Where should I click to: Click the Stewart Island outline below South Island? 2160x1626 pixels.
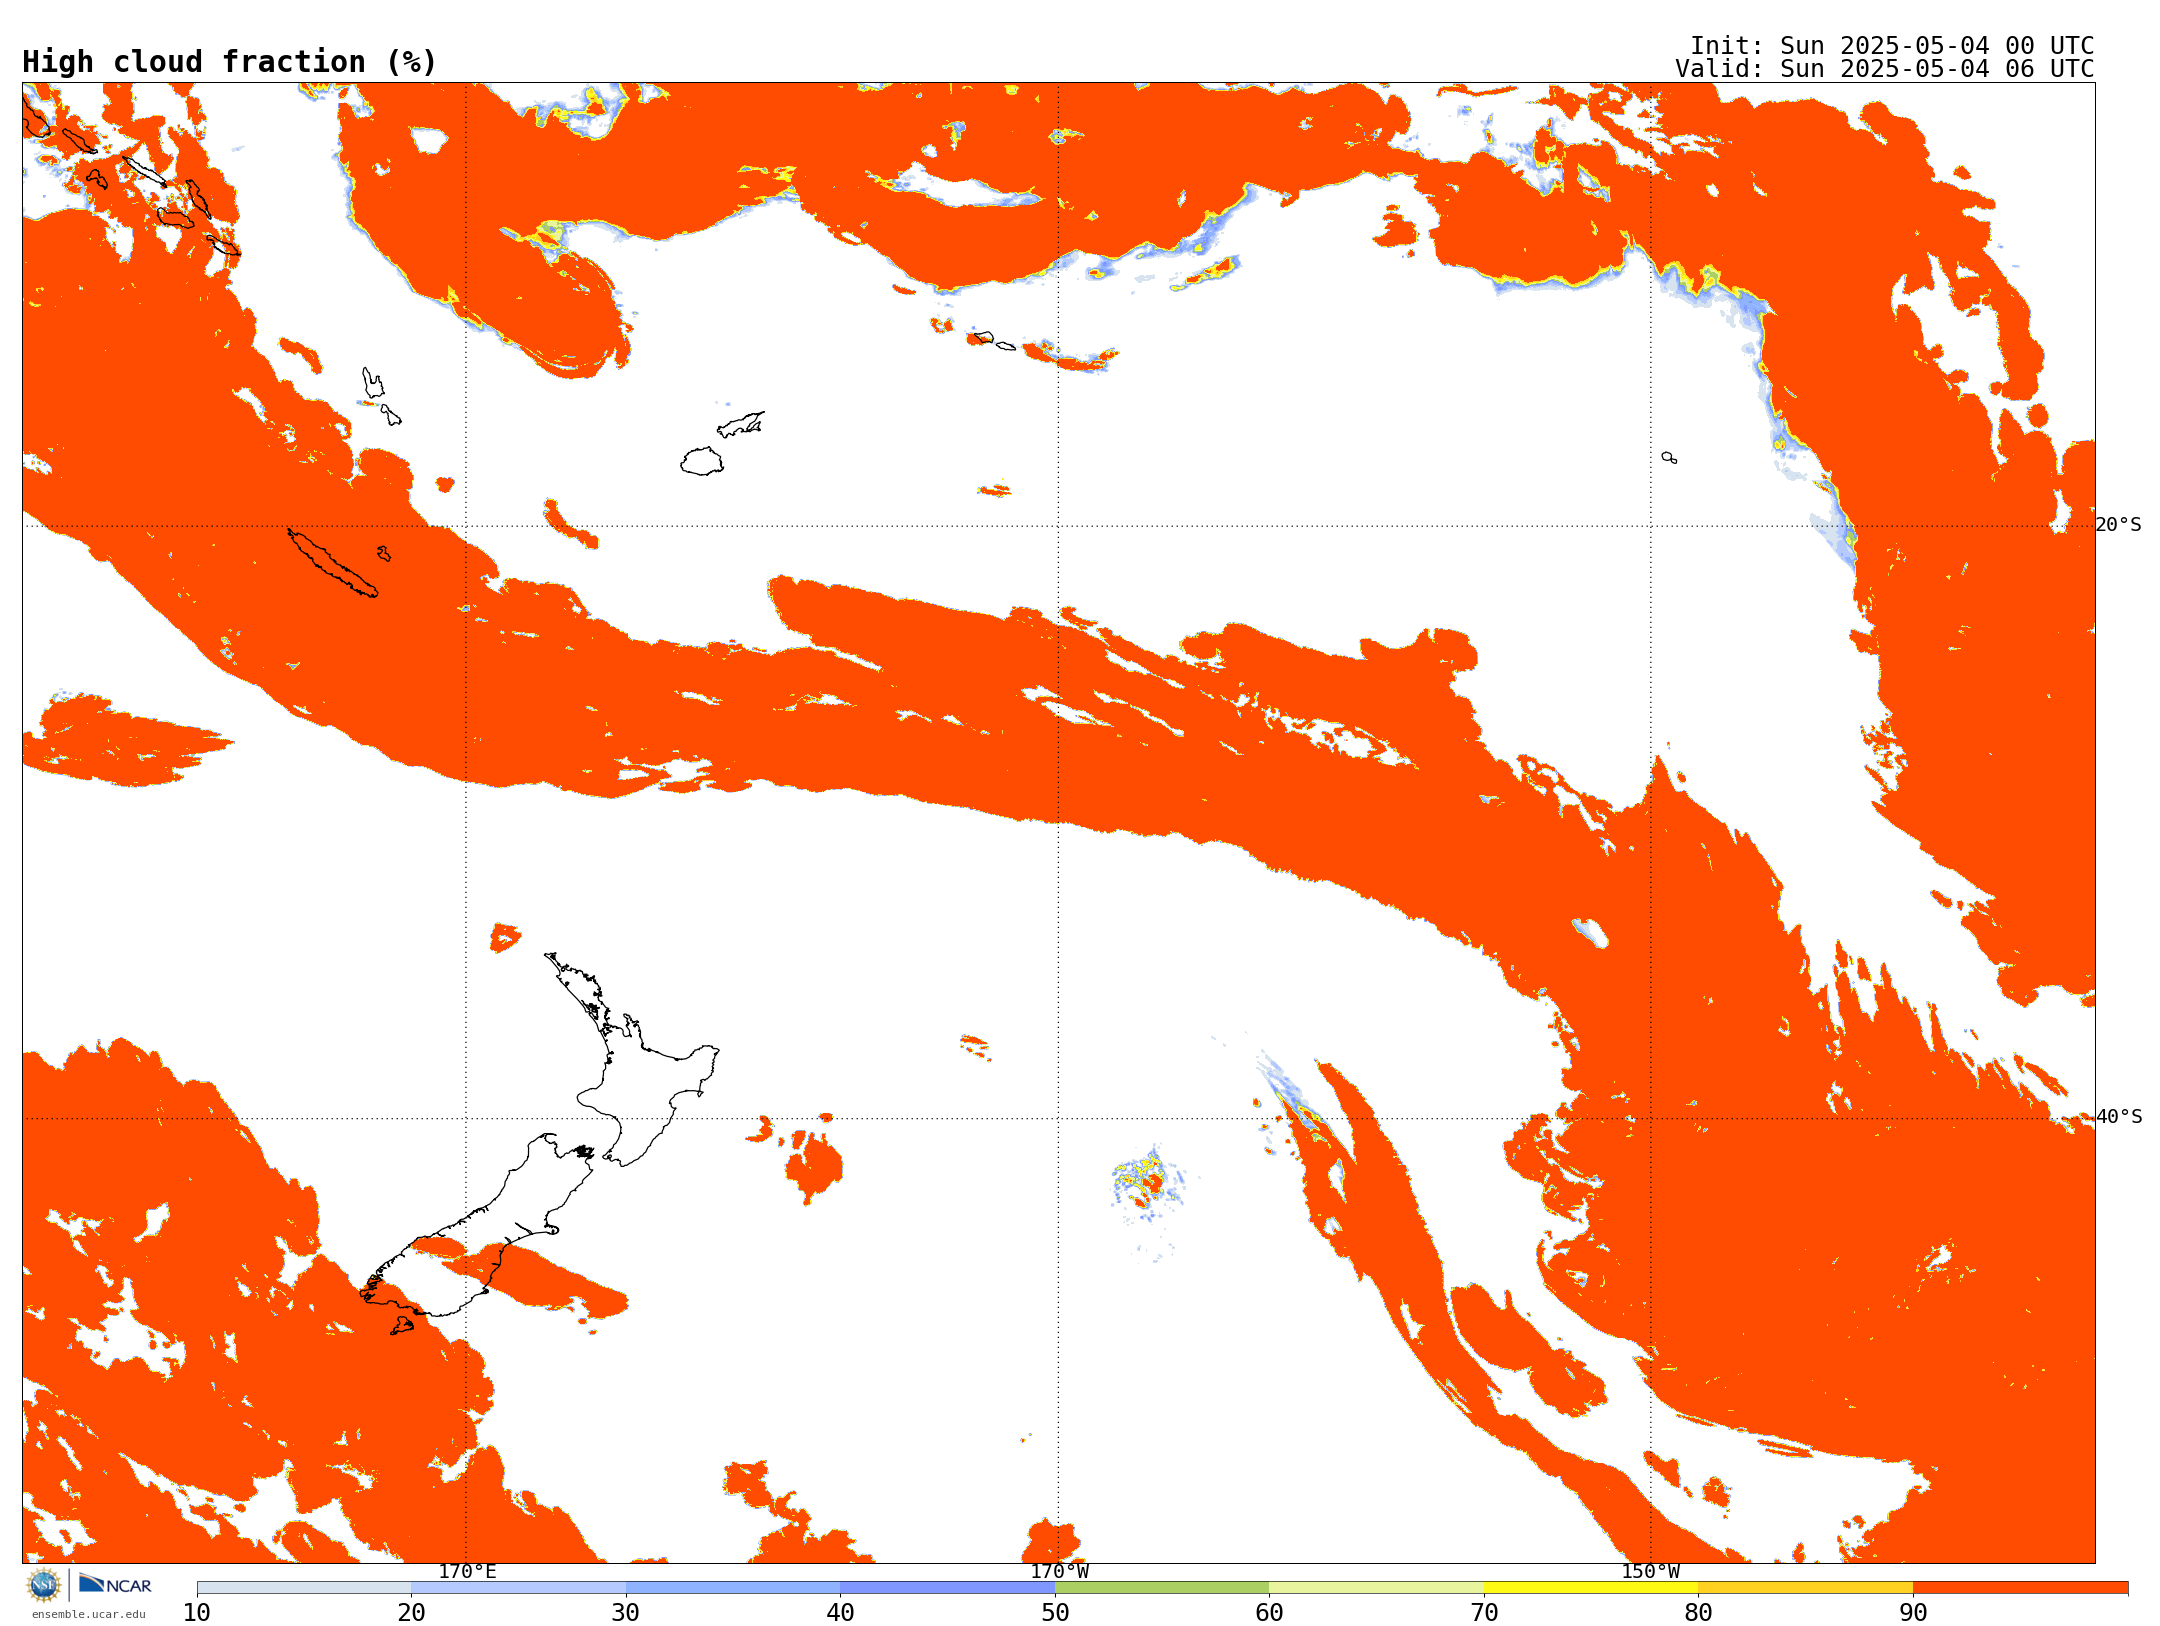[x=402, y=1326]
